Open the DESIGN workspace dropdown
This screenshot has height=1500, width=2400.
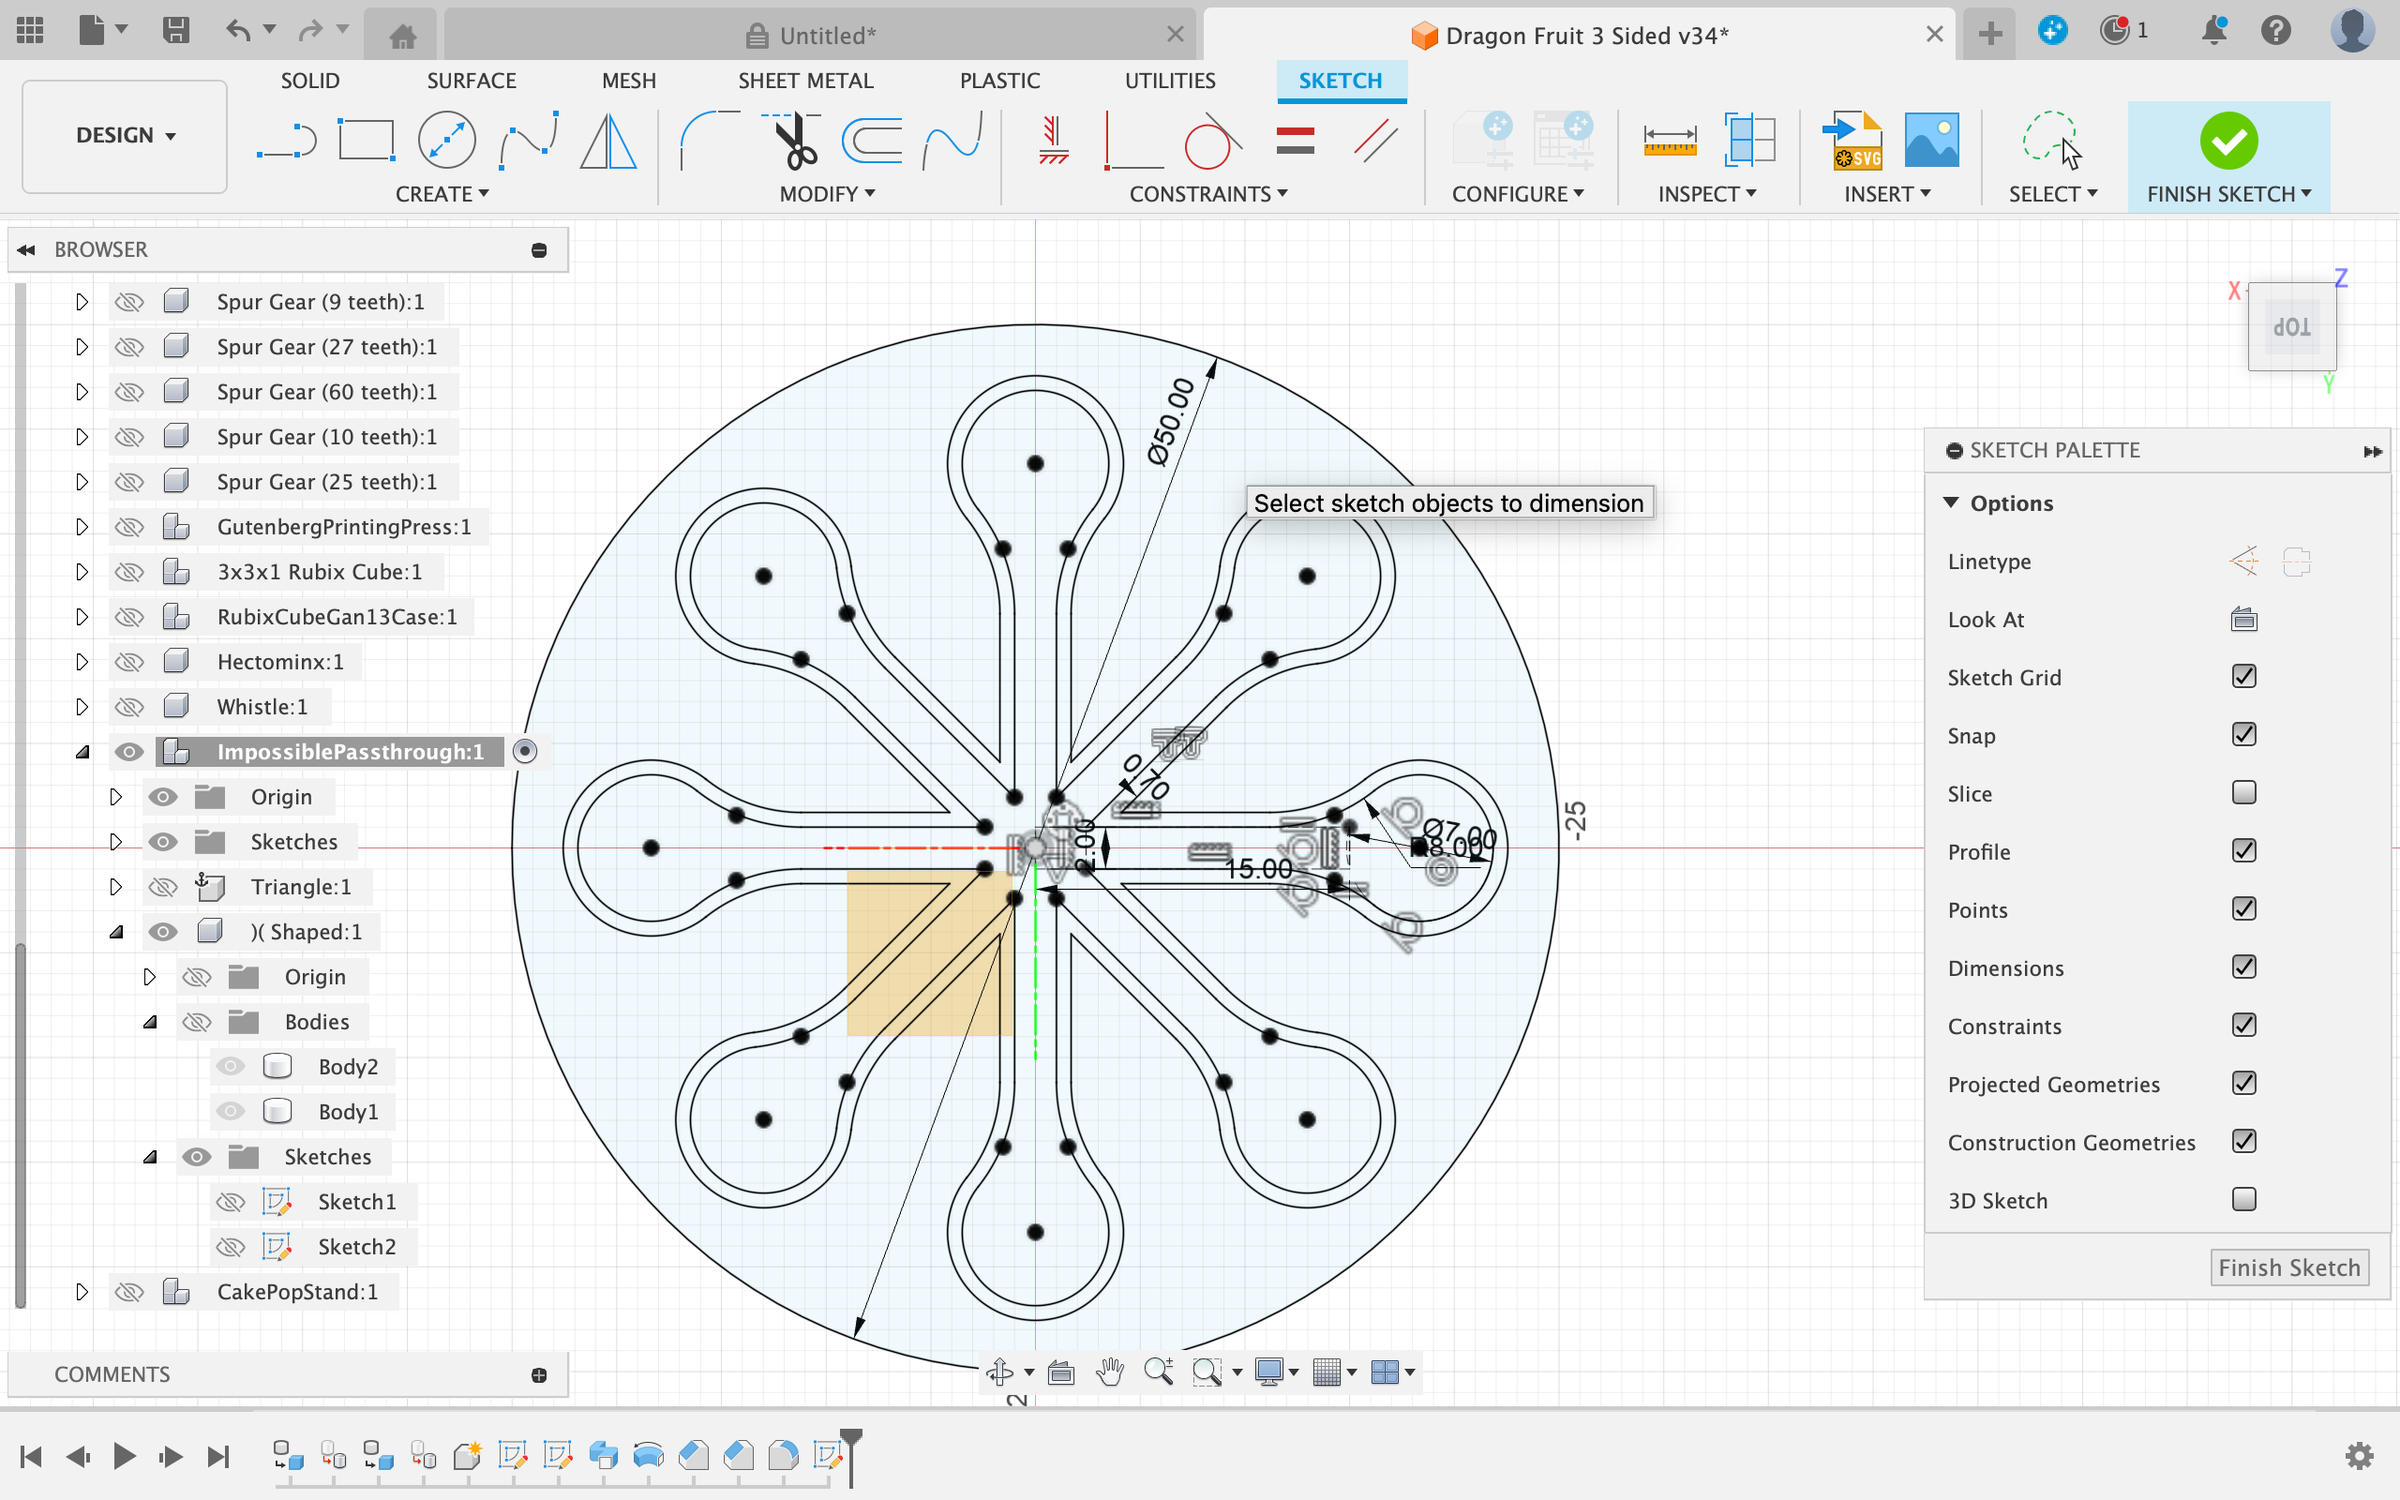click(125, 135)
